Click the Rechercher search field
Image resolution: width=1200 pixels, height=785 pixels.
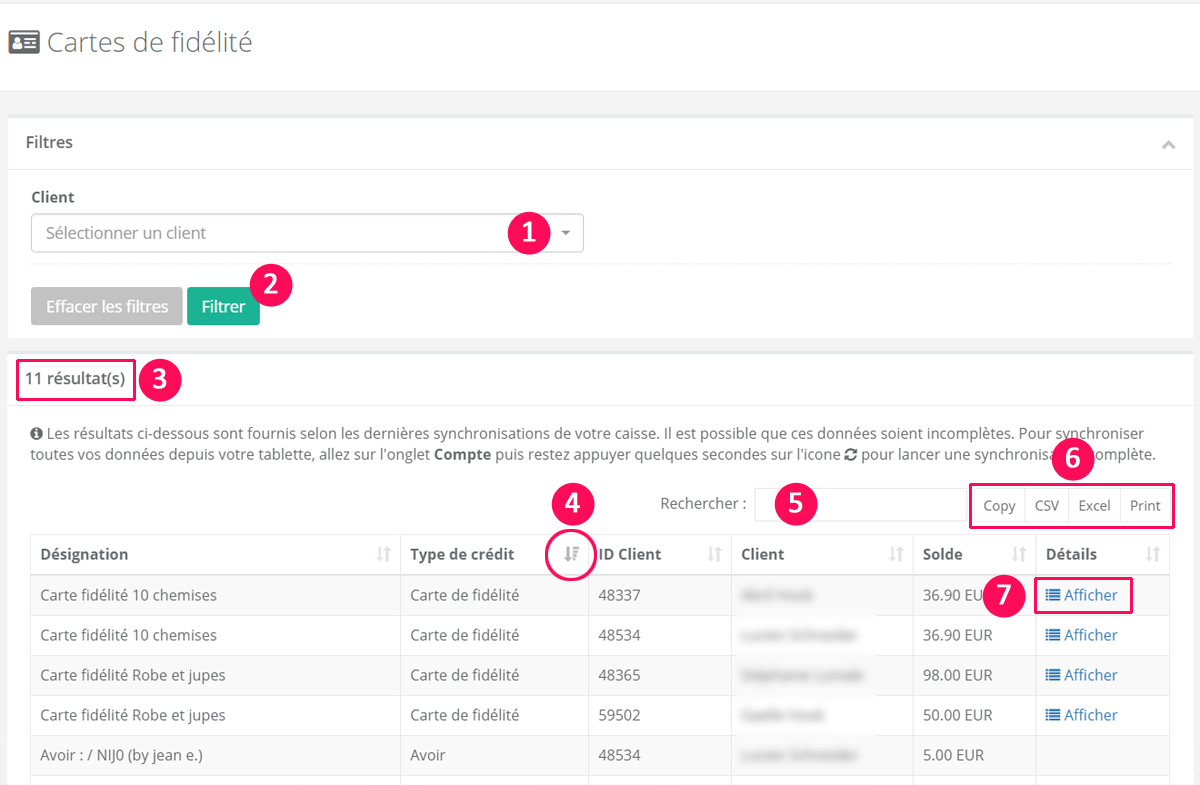[x=860, y=505]
